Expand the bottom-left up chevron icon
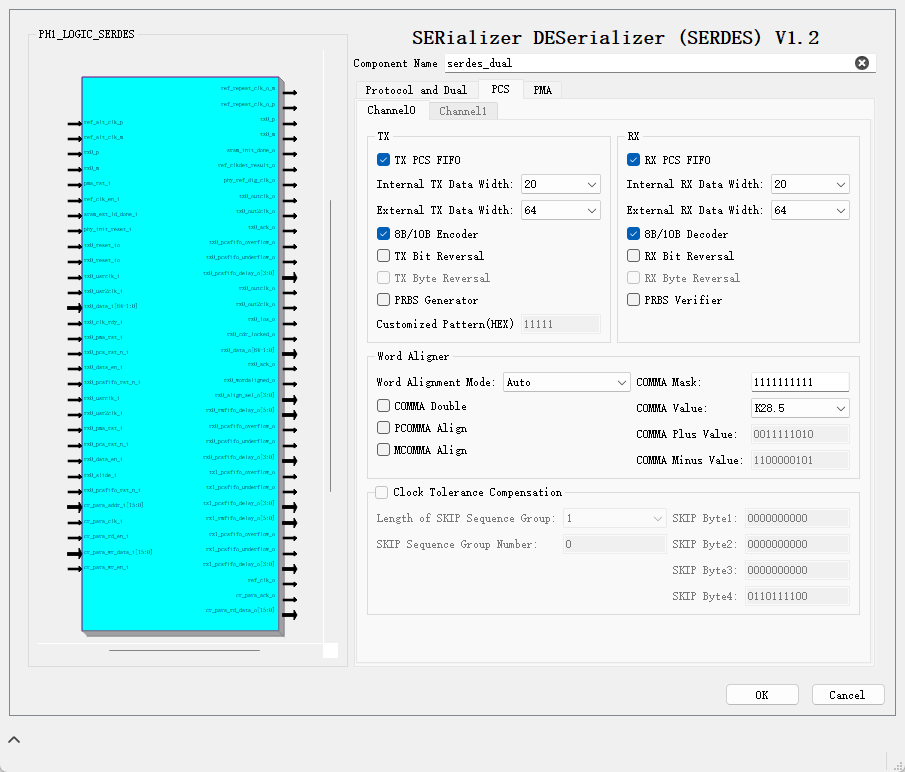The width and height of the screenshot is (905, 772). point(14,740)
